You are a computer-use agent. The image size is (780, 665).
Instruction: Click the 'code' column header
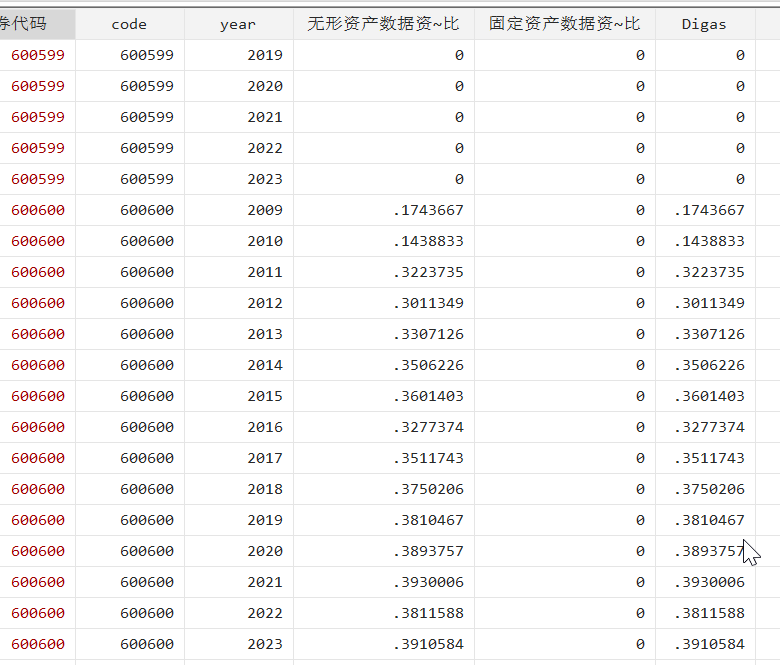pos(129,24)
